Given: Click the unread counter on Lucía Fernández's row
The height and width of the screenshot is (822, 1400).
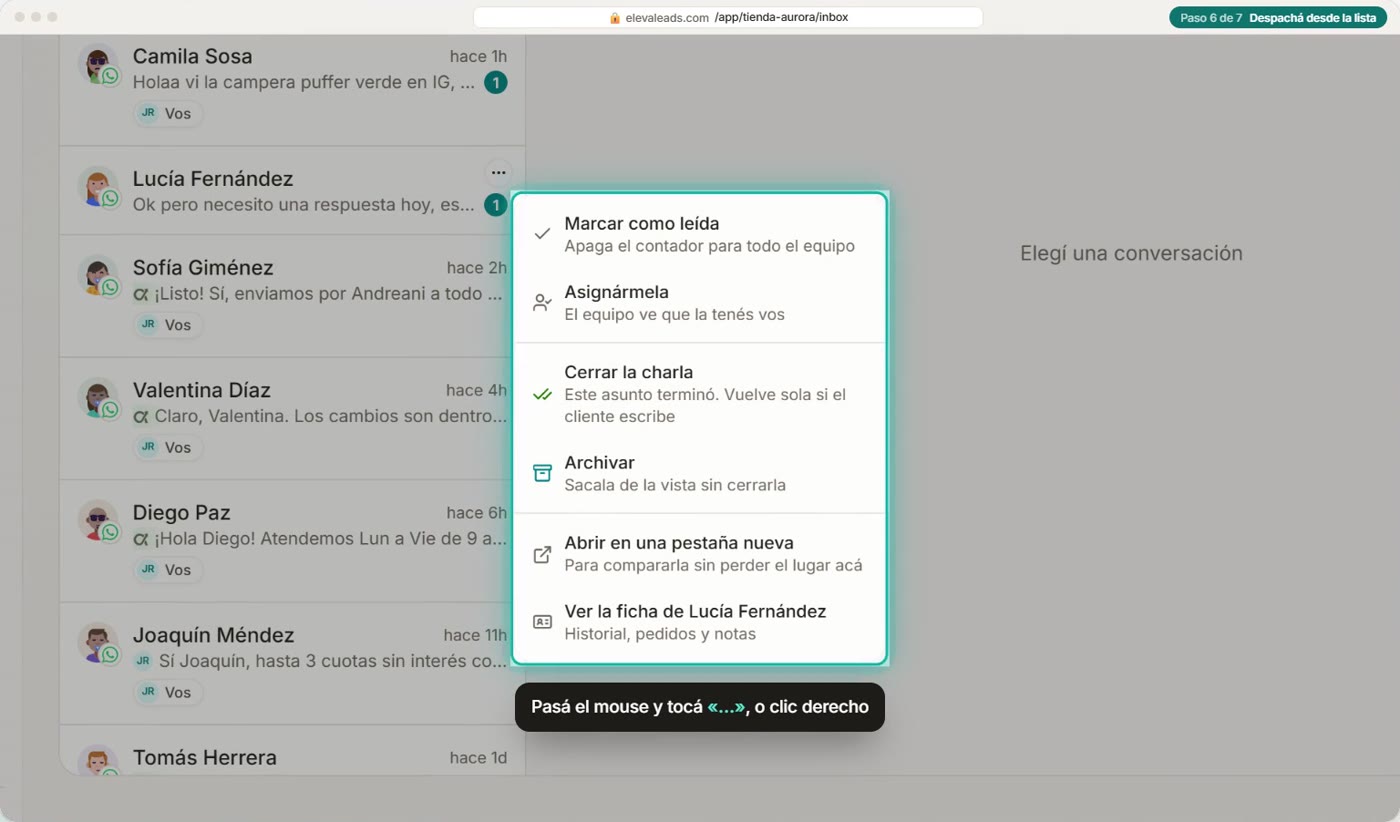Looking at the screenshot, I should click(x=495, y=205).
